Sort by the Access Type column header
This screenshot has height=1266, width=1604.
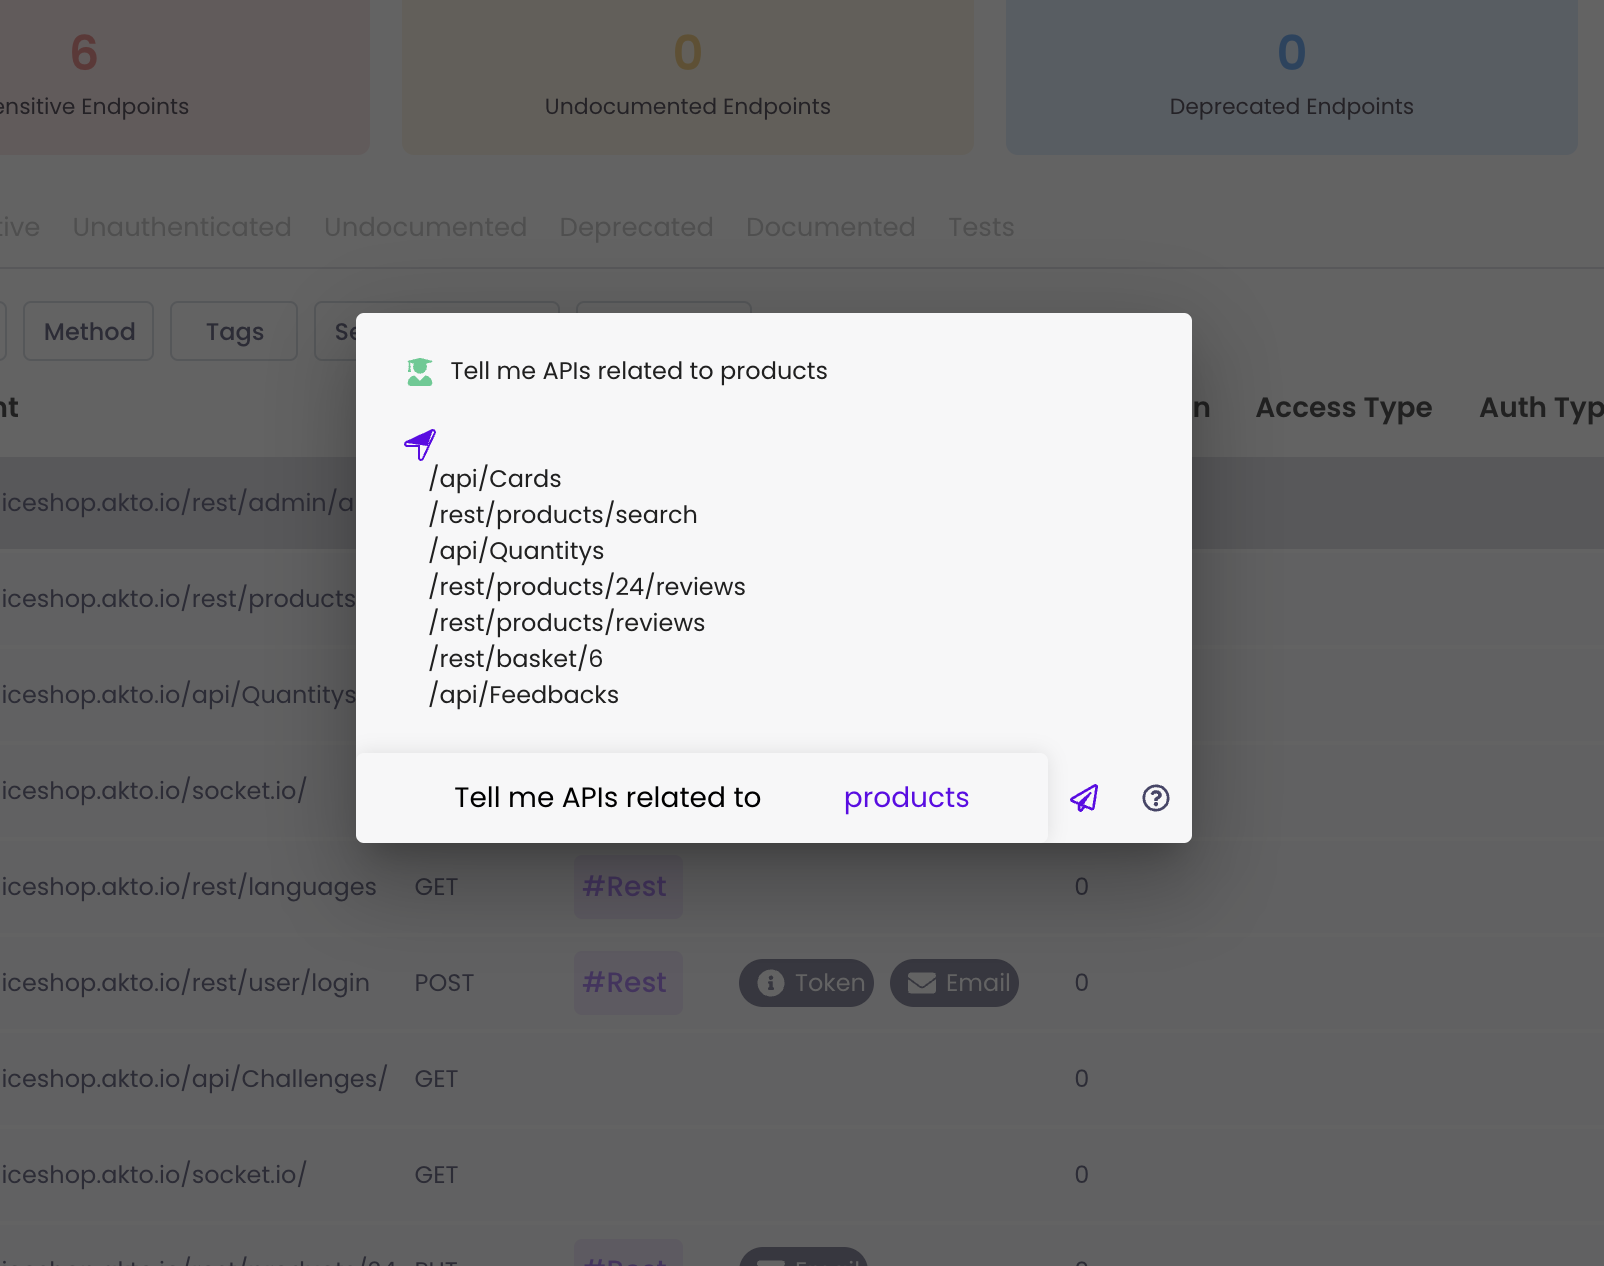[x=1343, y=408]
